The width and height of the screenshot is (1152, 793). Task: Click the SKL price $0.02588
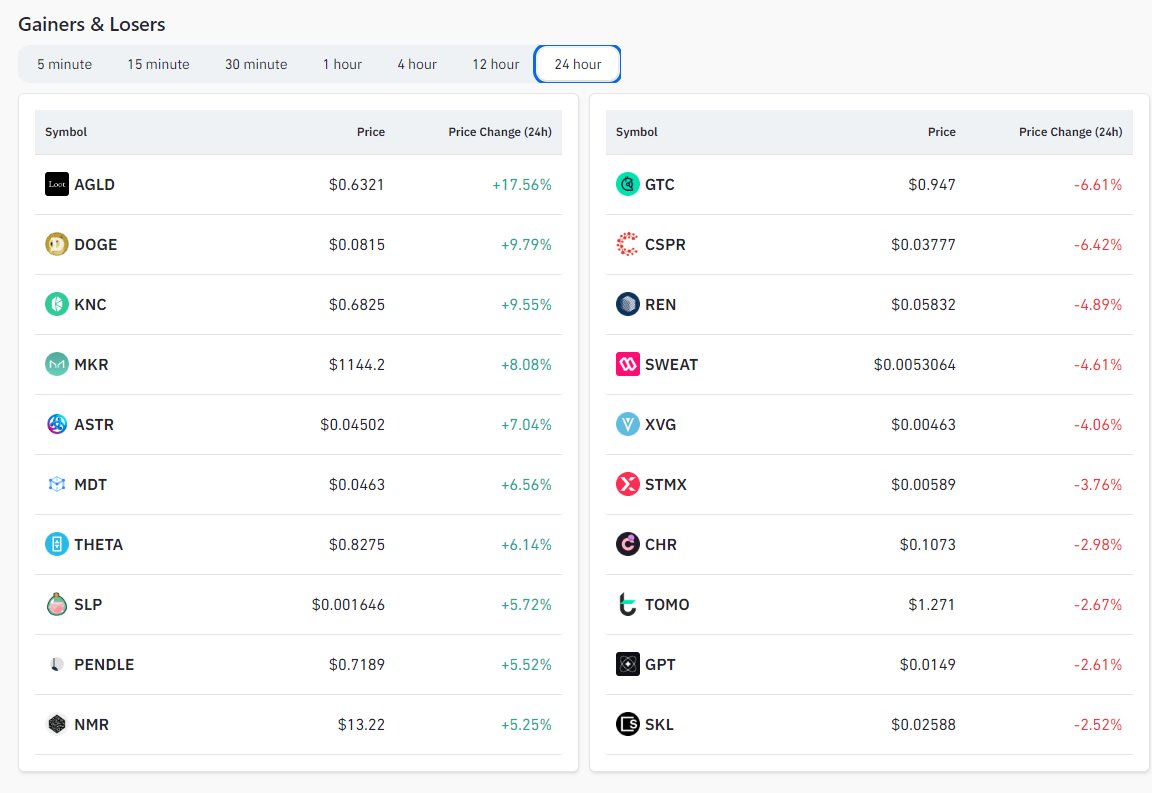tap(923, 725)
